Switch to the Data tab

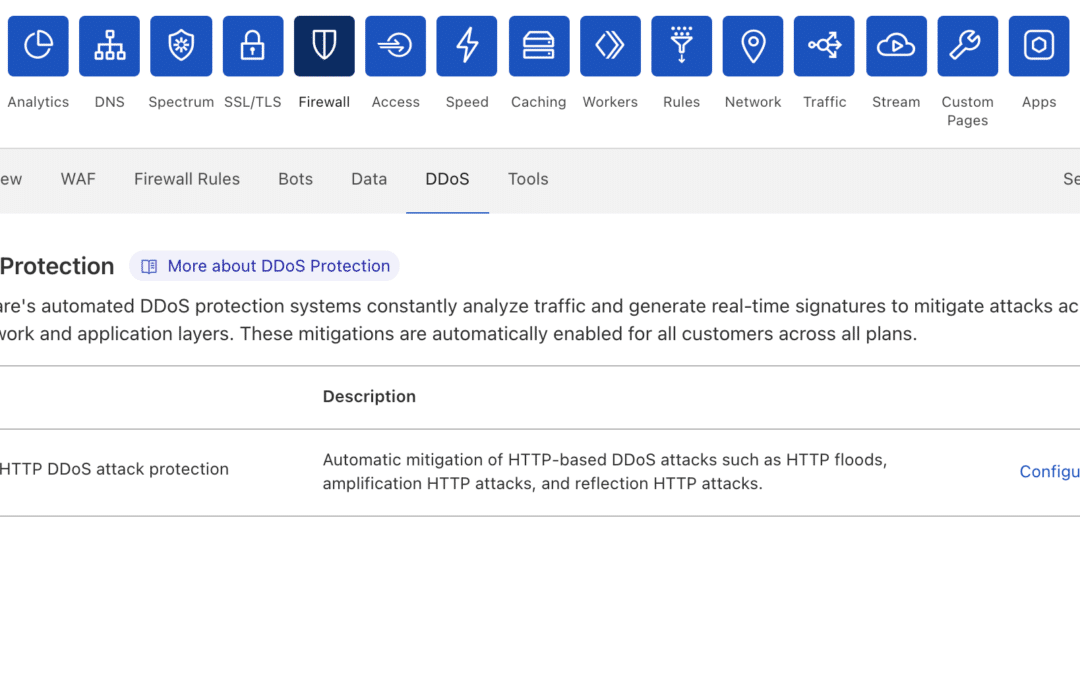point(369,179)
